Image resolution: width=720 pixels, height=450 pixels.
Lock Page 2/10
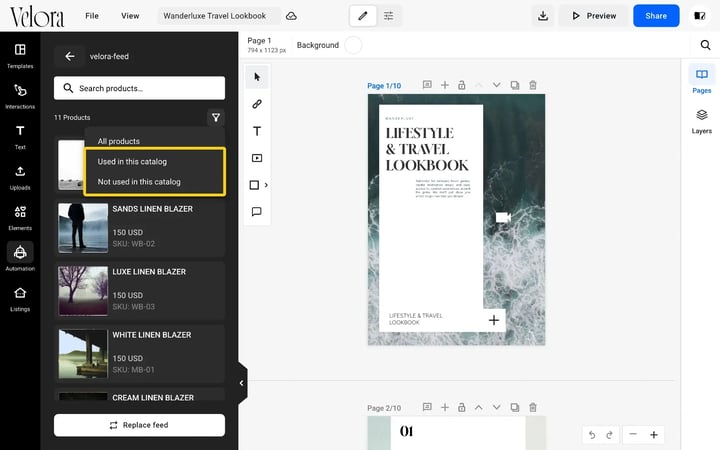point(461,407)
